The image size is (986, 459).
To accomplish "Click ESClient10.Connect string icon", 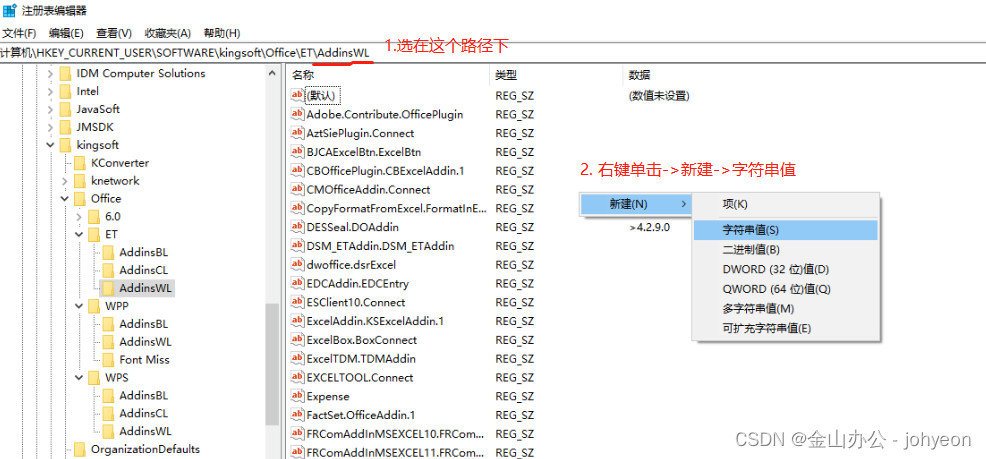I will pos(297,302).
